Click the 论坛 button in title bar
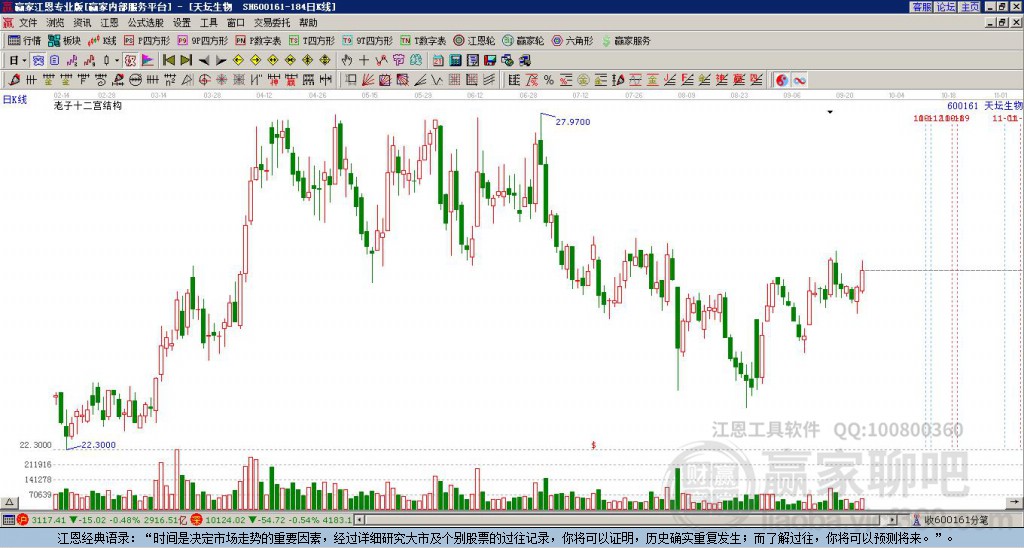This screenshot has width=1024, height=548. click(x=946, y=7)
